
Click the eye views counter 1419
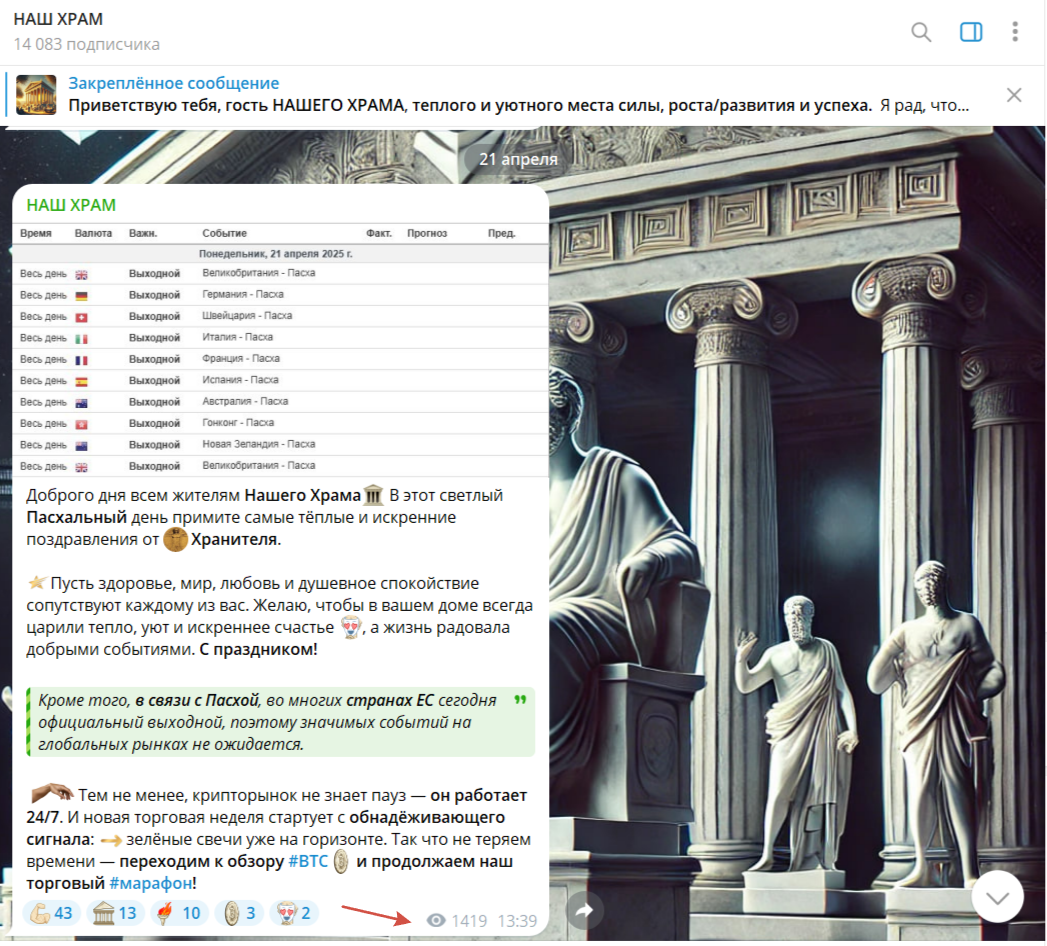pyautogui.click(x=457, y=921)
